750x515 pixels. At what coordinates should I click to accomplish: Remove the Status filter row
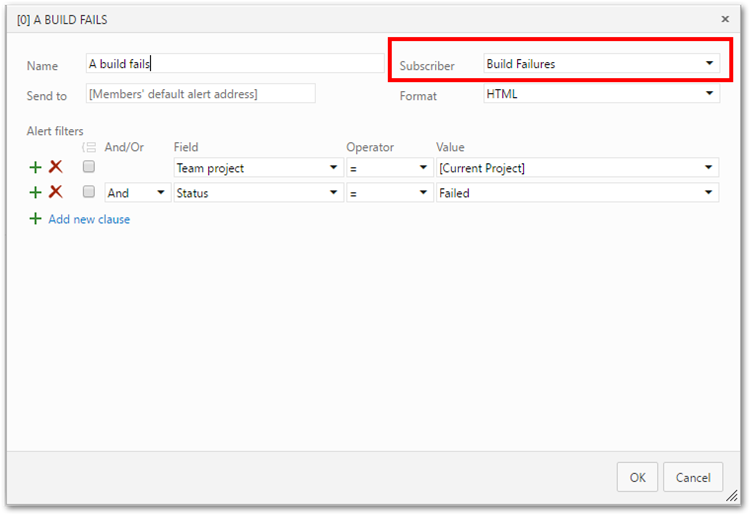(56, 192)
